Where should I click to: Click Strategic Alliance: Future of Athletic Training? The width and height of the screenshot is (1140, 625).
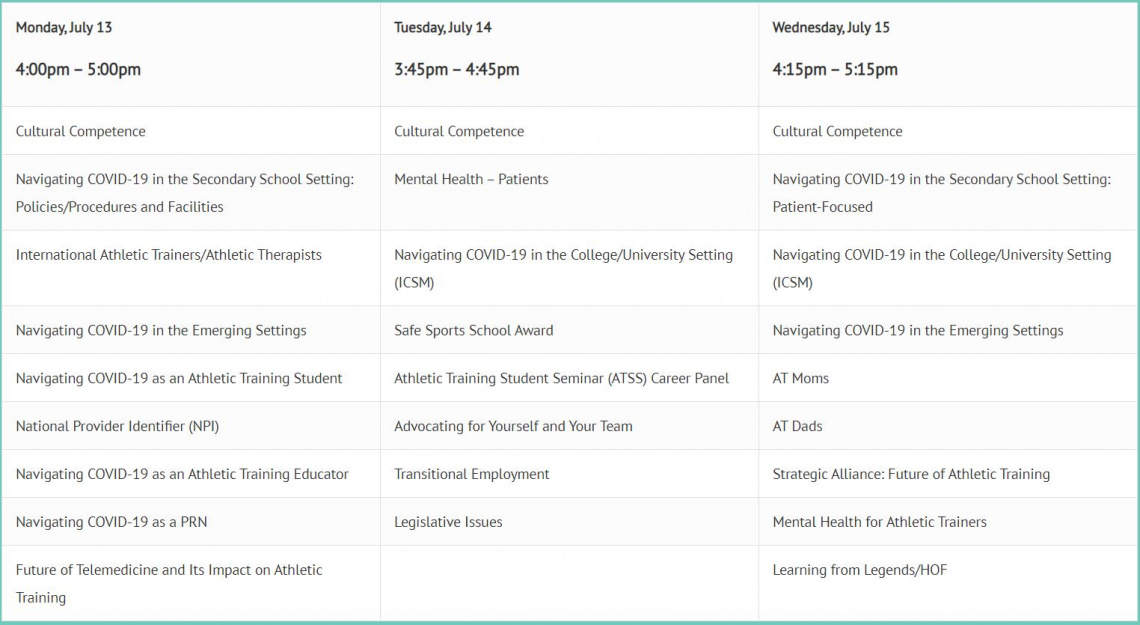click(x=911, y=475)
